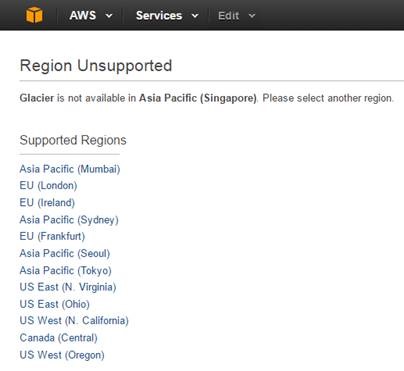Switch to US West (N. California)
Viewport: 404px width, 371px height.
[74, 321]
